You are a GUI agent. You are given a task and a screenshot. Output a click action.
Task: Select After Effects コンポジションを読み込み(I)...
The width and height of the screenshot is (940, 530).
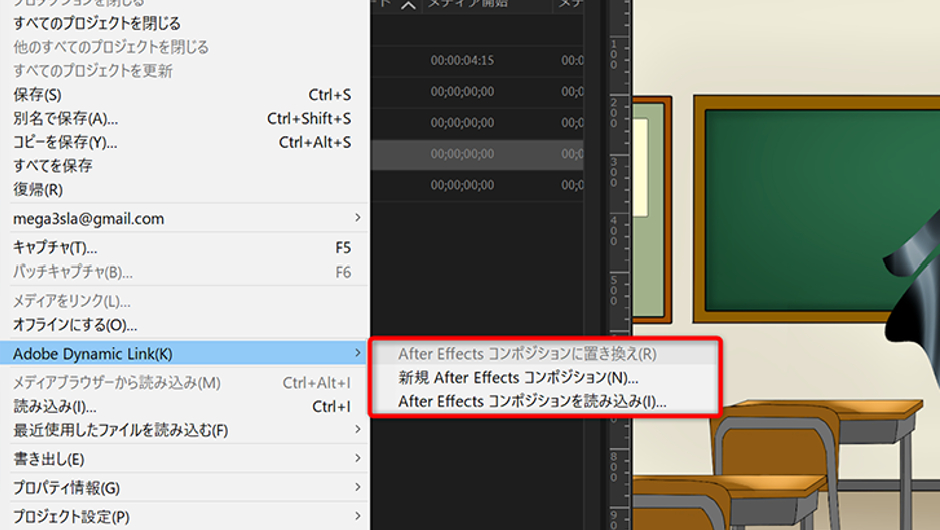[x=545, y=402]
